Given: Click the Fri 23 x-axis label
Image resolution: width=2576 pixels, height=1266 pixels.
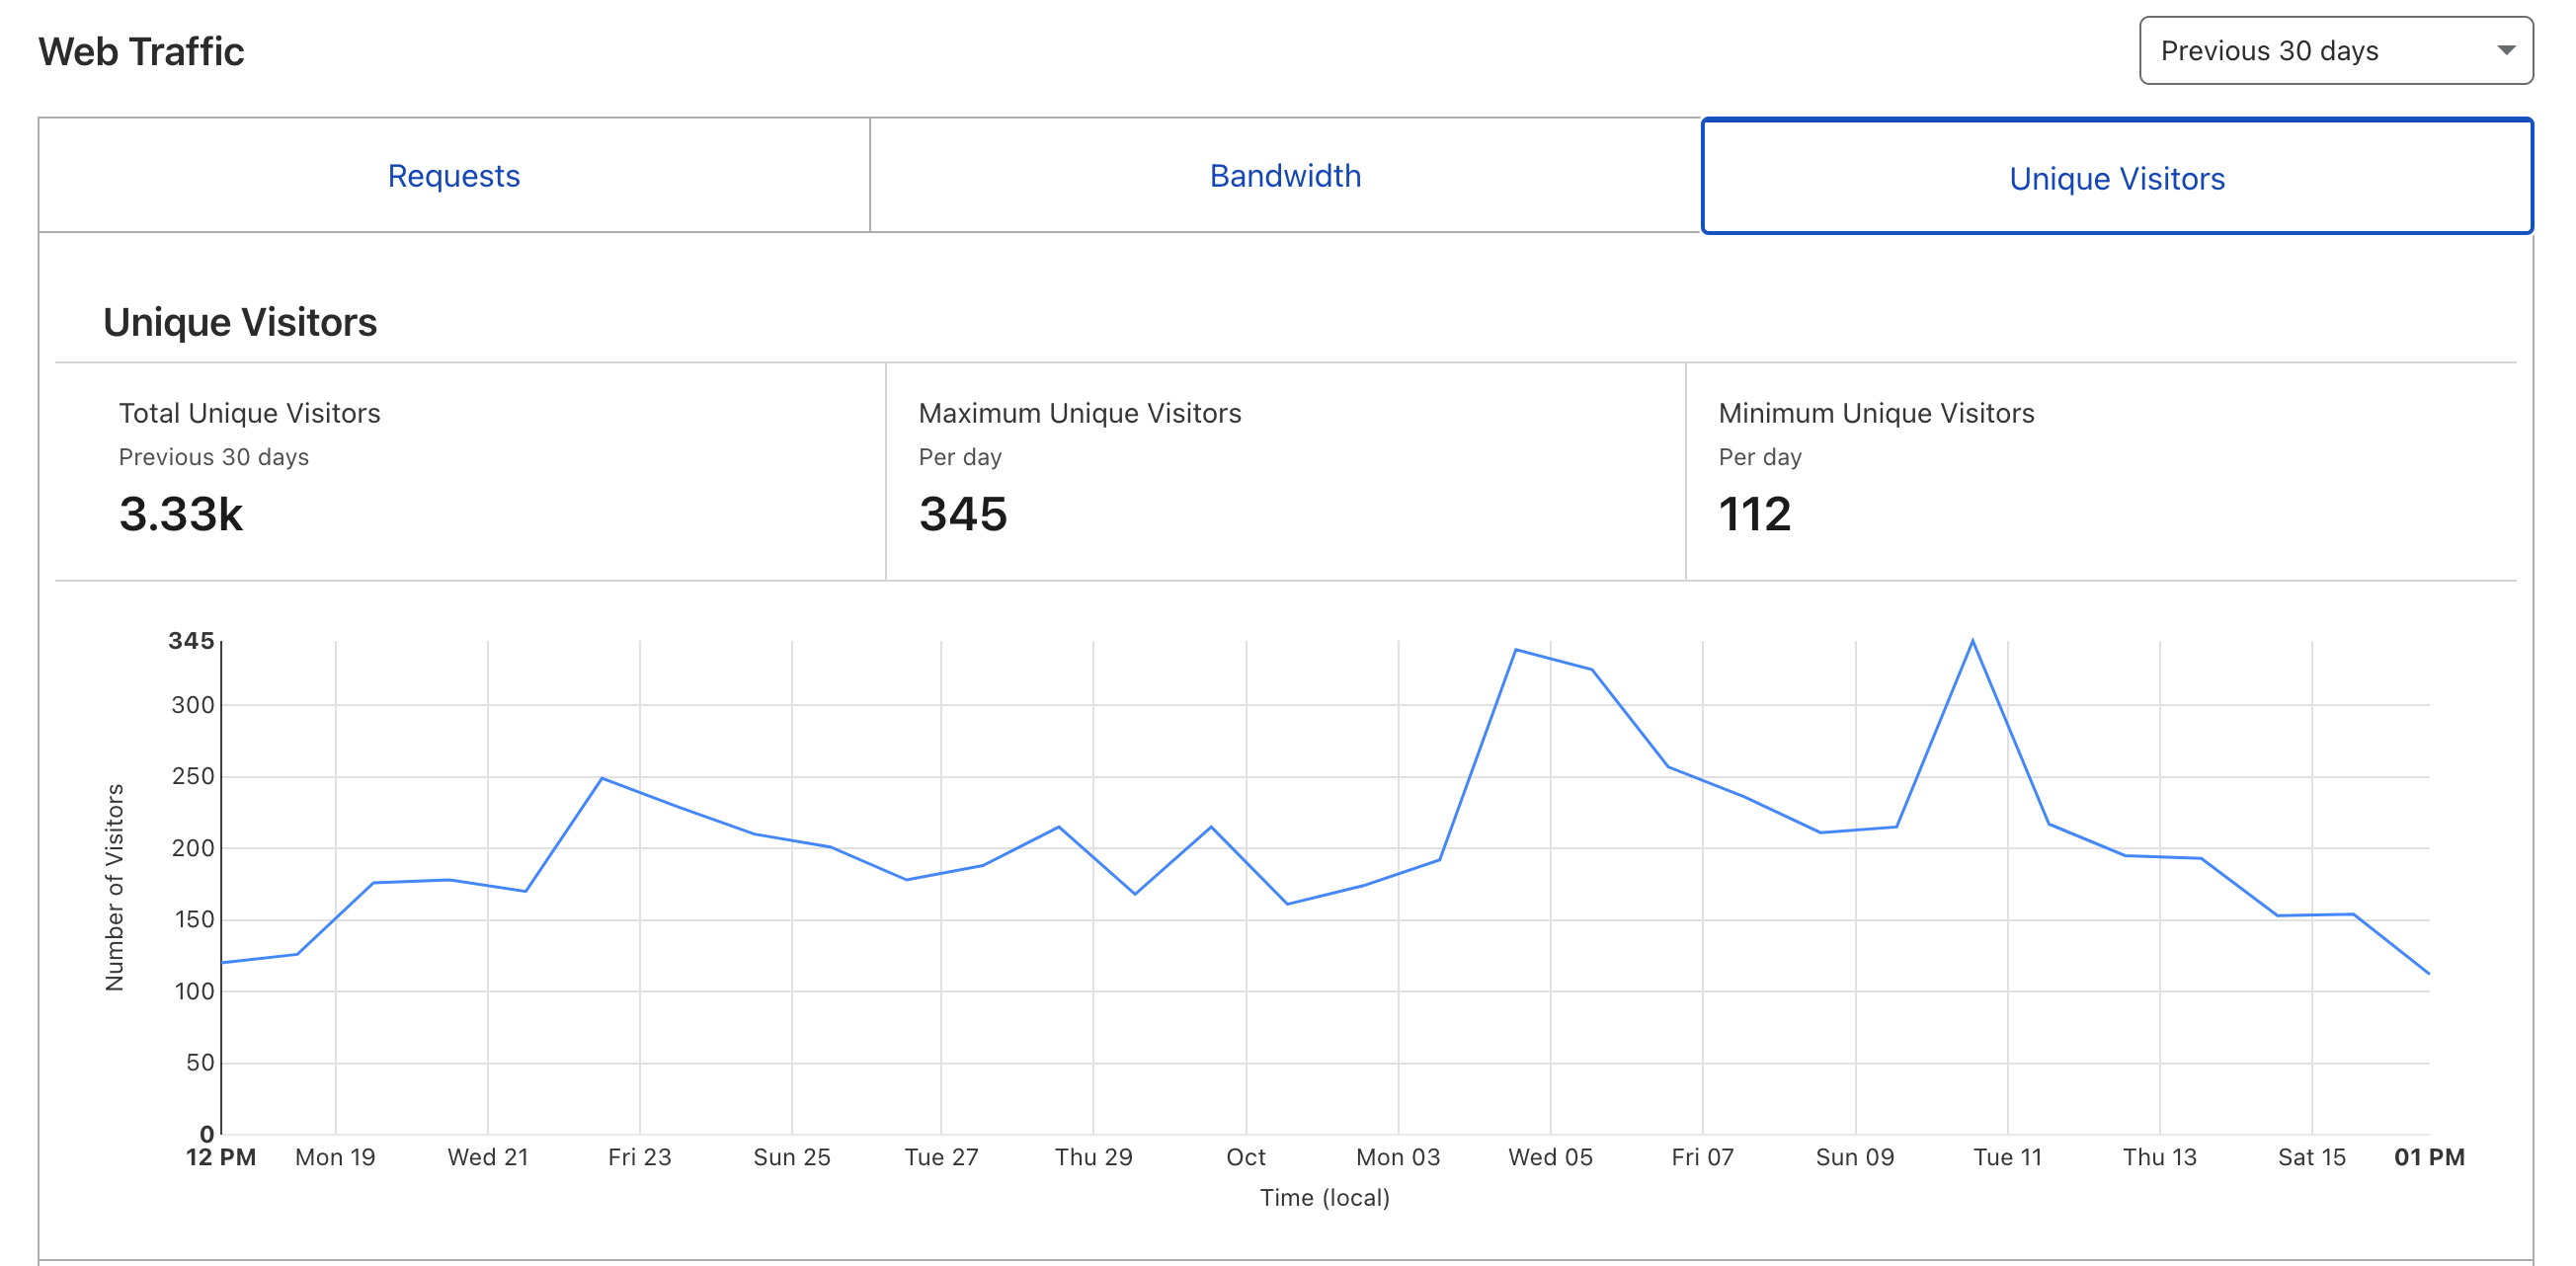Looking at the screenshot, I should pos(639,1157).
